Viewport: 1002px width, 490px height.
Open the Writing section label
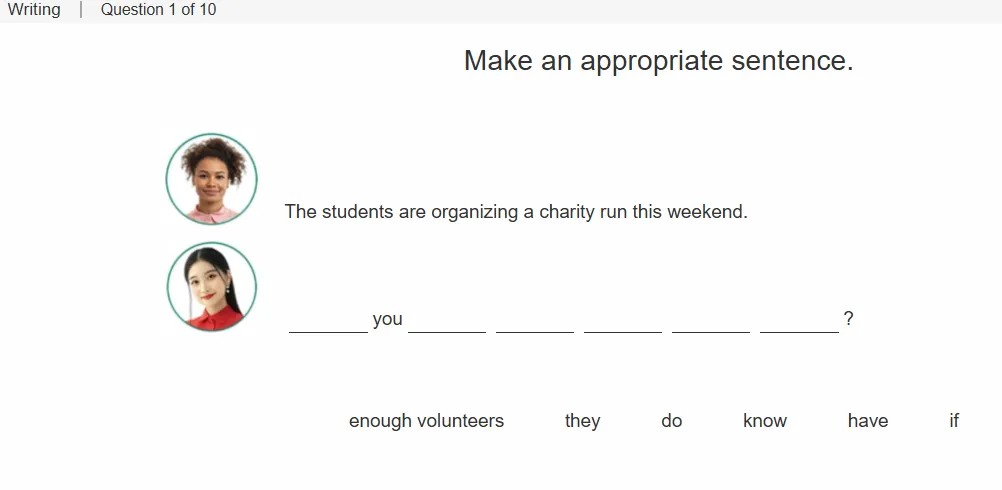pos(34,10)
